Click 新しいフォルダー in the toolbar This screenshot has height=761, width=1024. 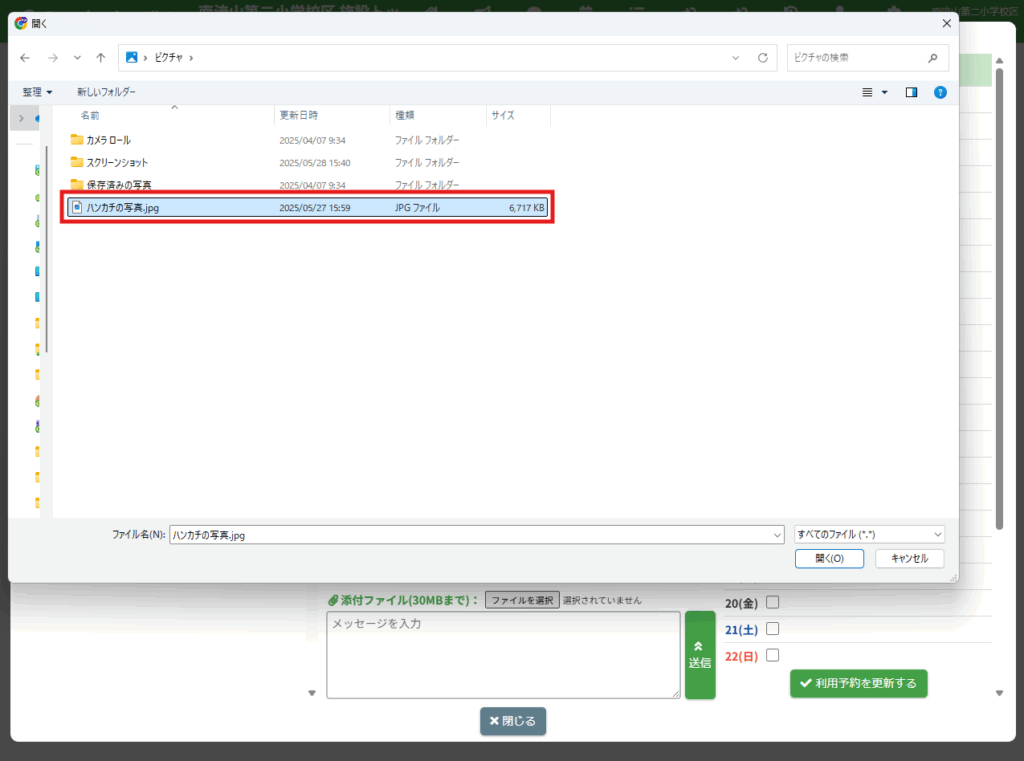(106, 92)
